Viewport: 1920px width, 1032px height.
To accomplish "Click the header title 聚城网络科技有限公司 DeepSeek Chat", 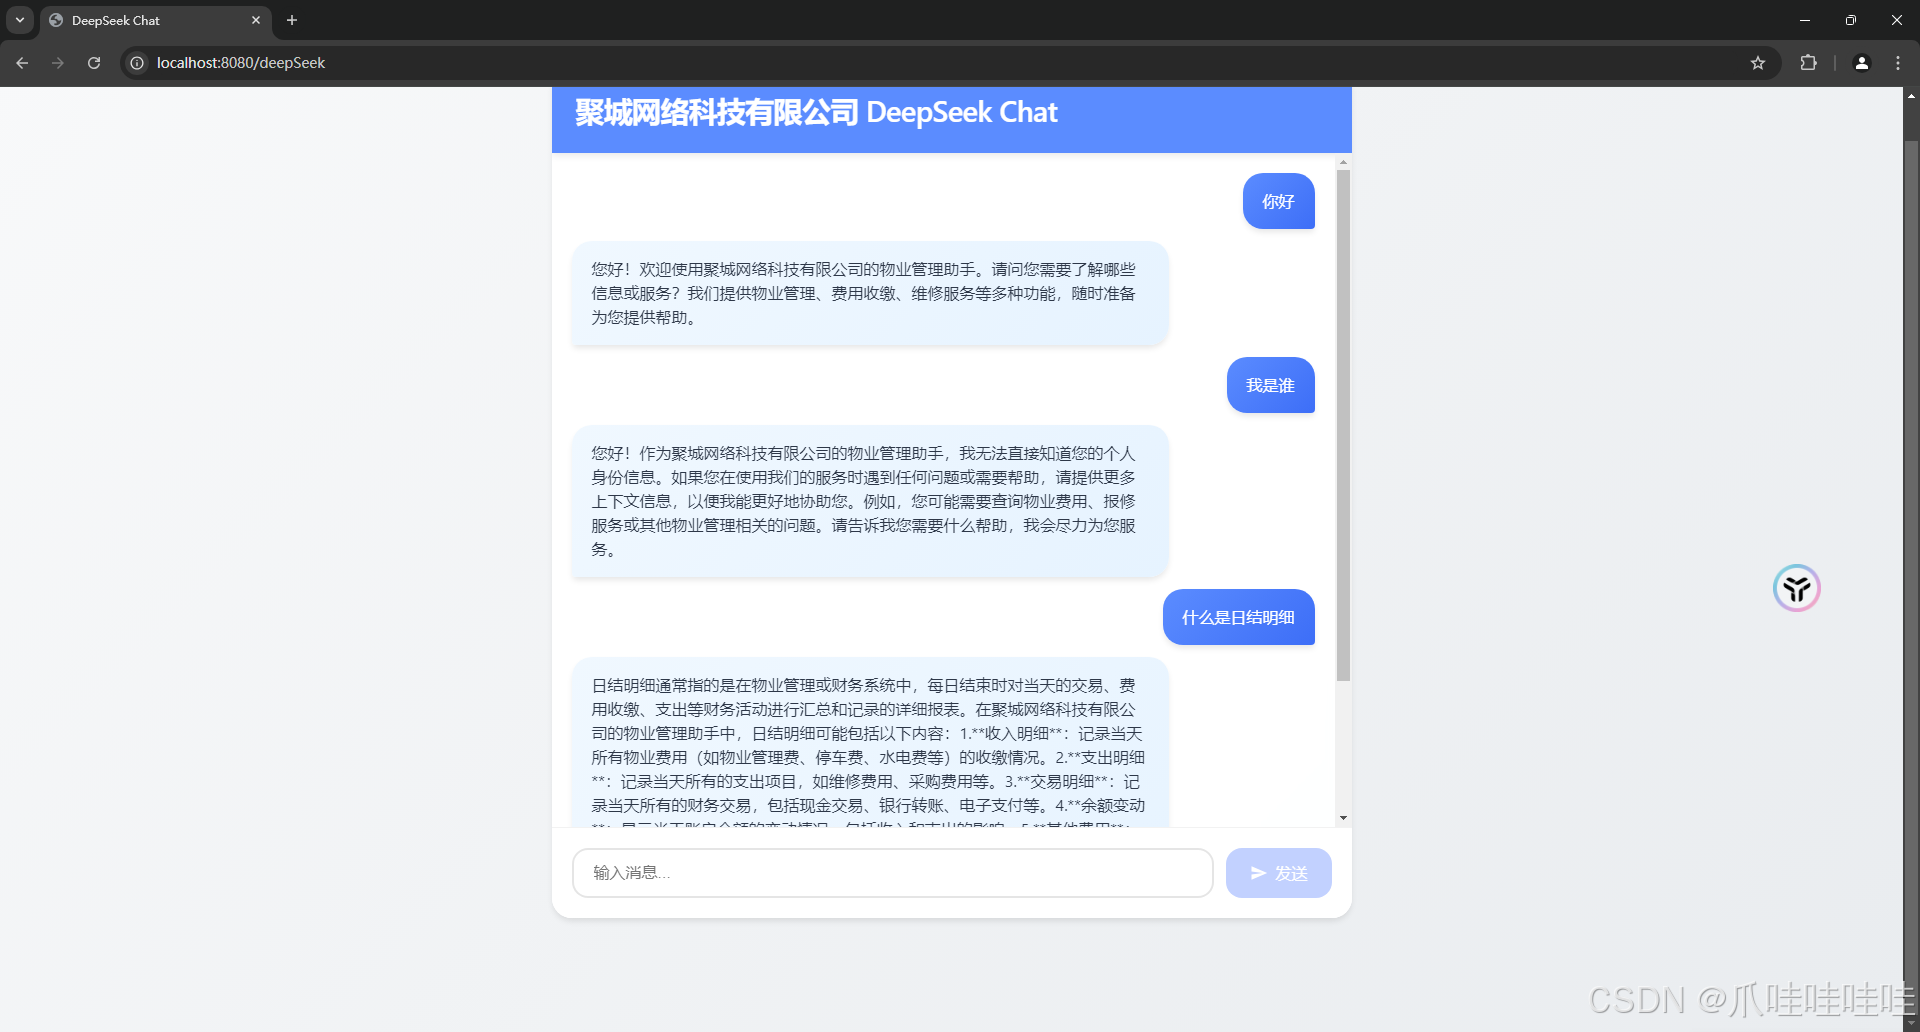I will (816, 112).
